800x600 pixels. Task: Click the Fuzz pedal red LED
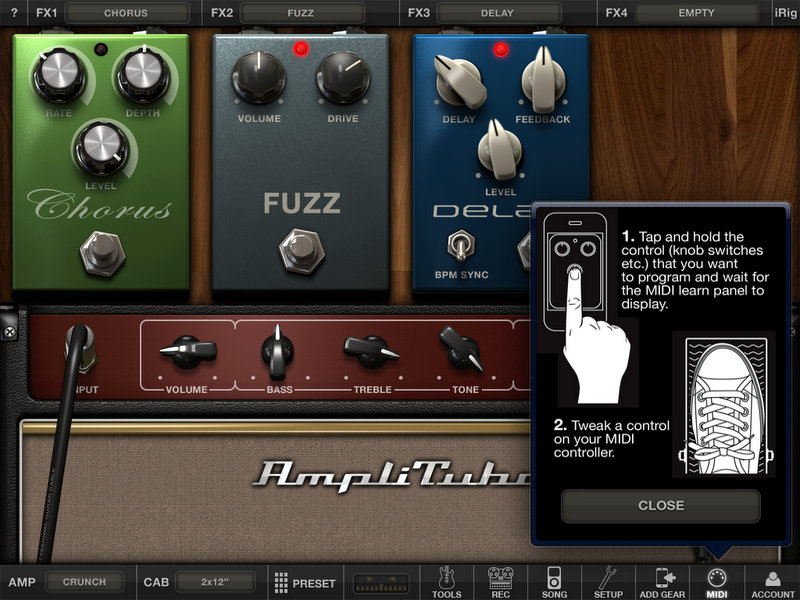301,49
